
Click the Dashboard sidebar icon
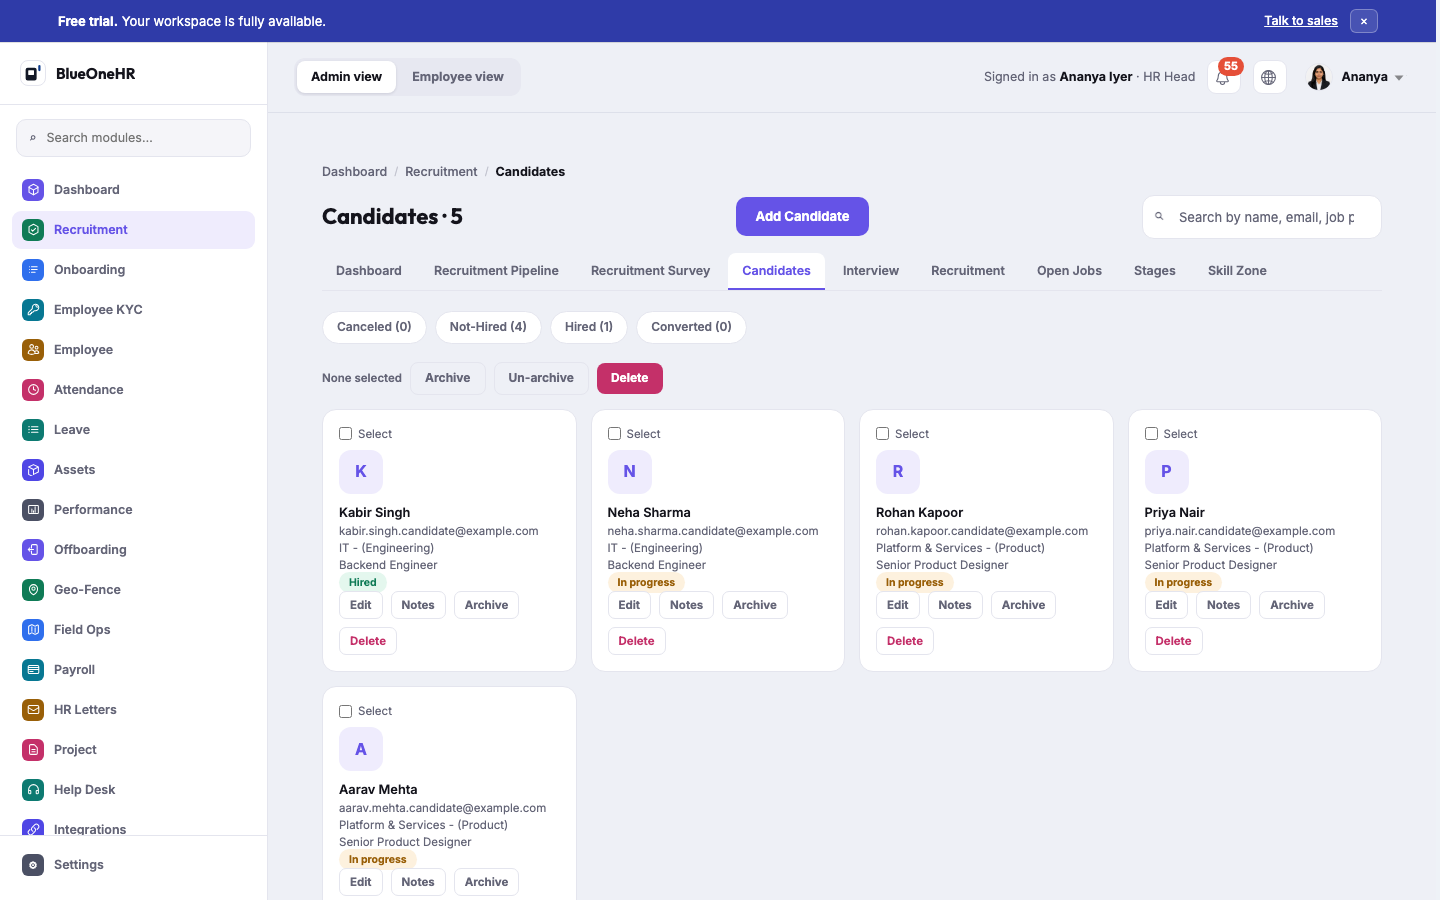click(x=33, y=190)
